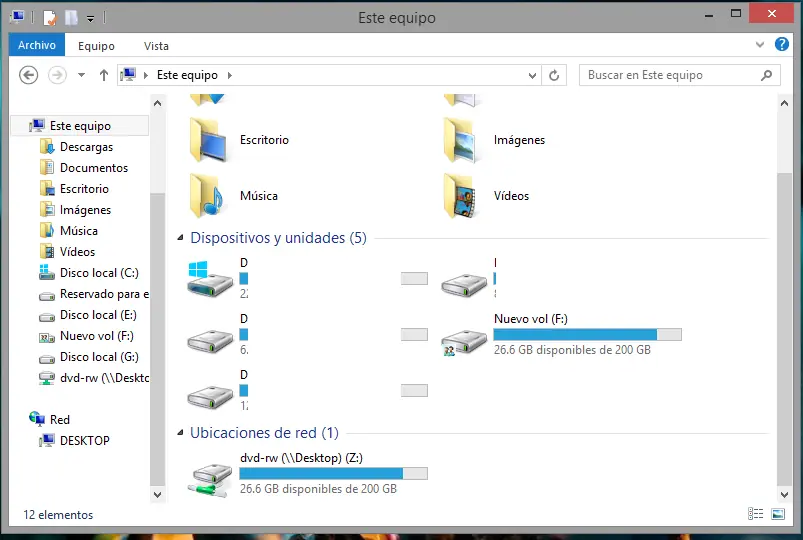Collapse the Dispositivos y unidades group

(180, 238)
